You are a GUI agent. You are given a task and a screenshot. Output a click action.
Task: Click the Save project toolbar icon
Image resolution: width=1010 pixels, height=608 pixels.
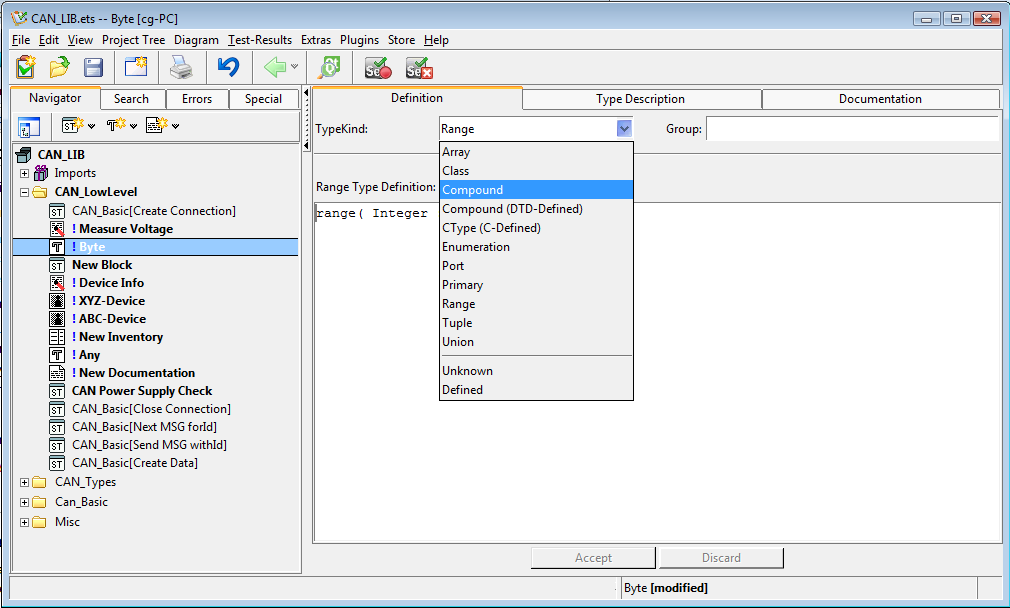pos(93,68)
